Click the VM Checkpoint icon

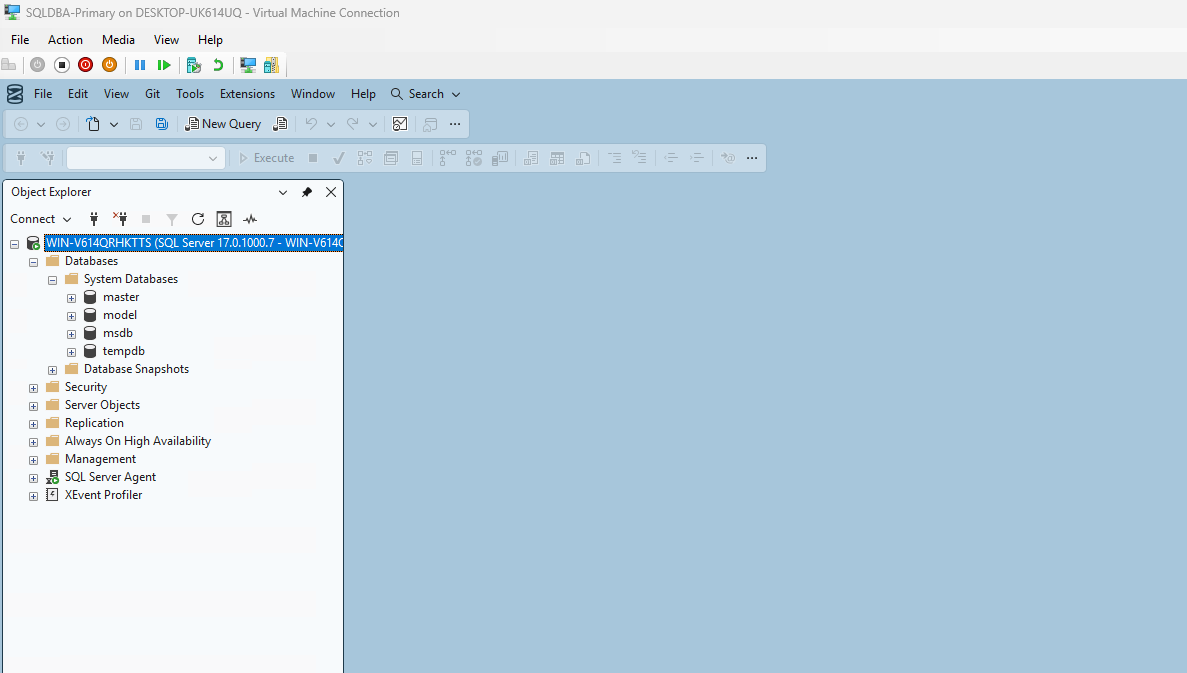[x=194, y=65]
